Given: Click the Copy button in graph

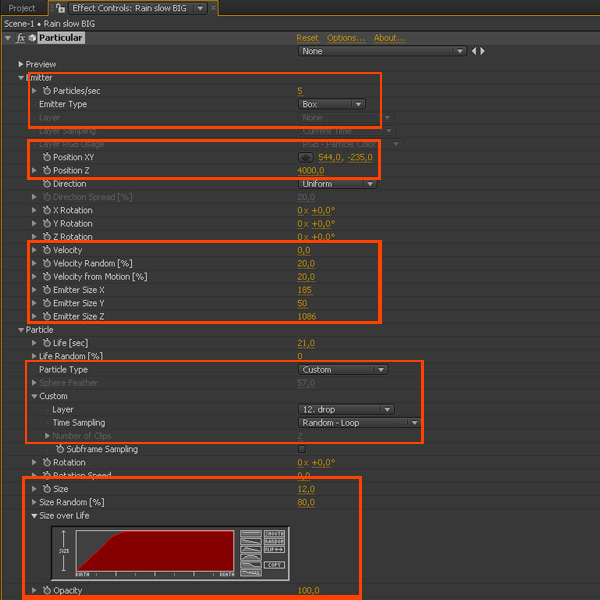Looking at the screenshot, I should click(x=274, y=565).
